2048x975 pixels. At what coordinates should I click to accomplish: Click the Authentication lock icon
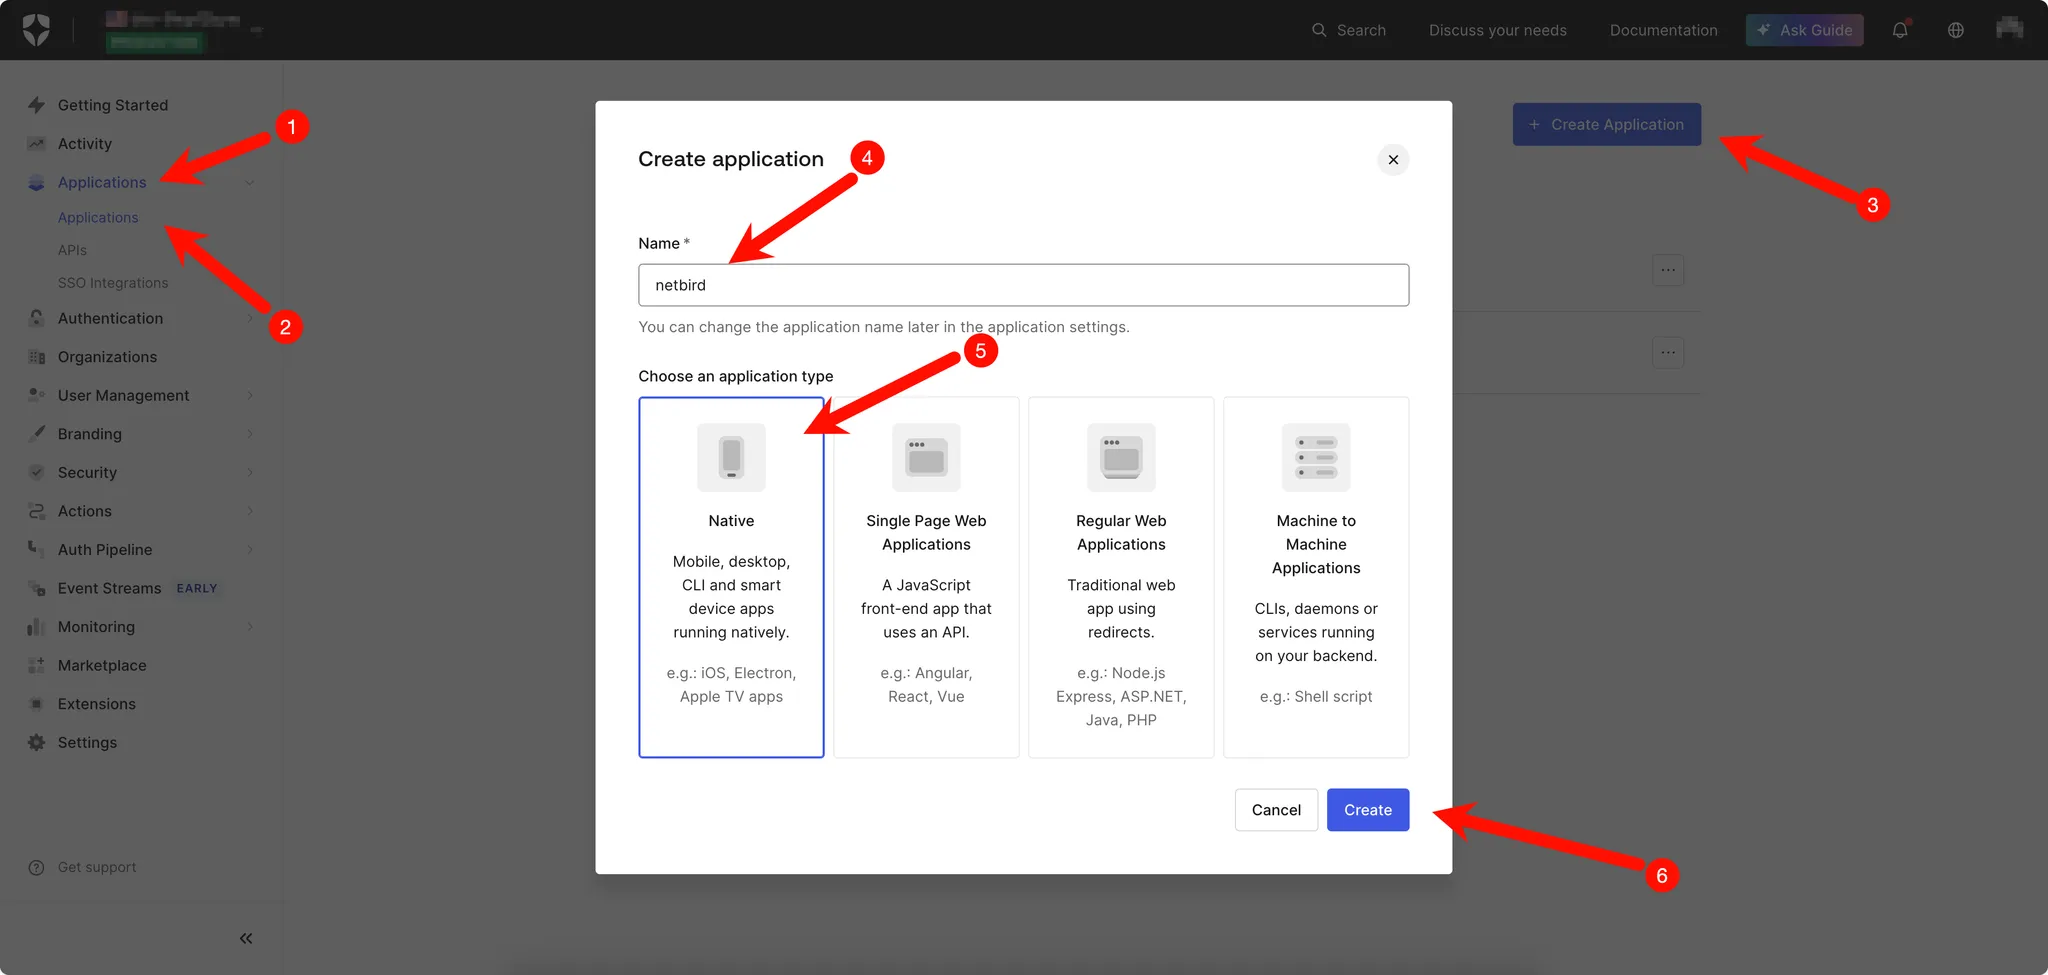pos(37,318)
